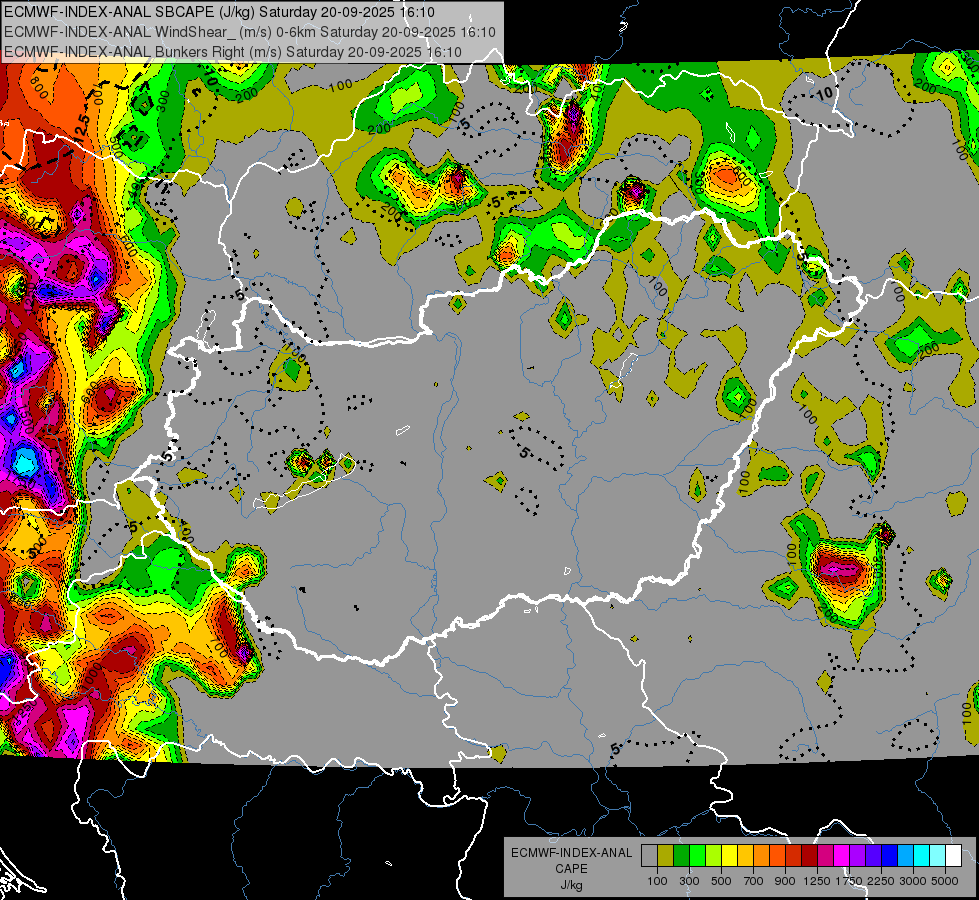This screenshot has height=900, width=979.
Task: Click the white last swatch in legend
Action: point(953,856)
